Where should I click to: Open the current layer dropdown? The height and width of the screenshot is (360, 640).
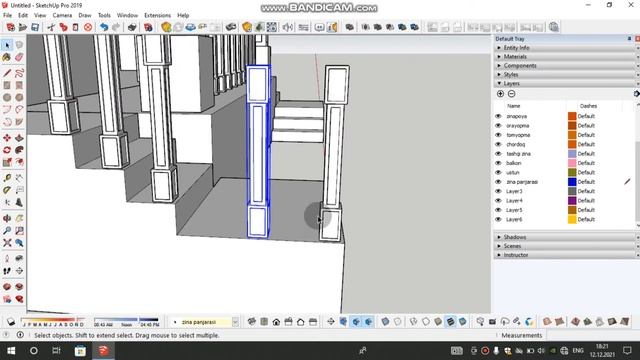235,322
